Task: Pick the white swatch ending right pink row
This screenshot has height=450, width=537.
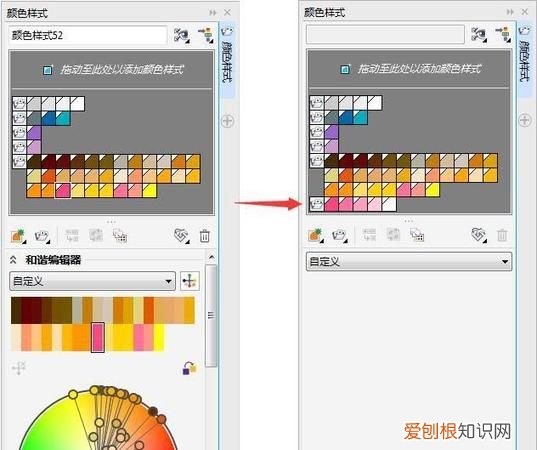Action: click(x=389, y=204)
